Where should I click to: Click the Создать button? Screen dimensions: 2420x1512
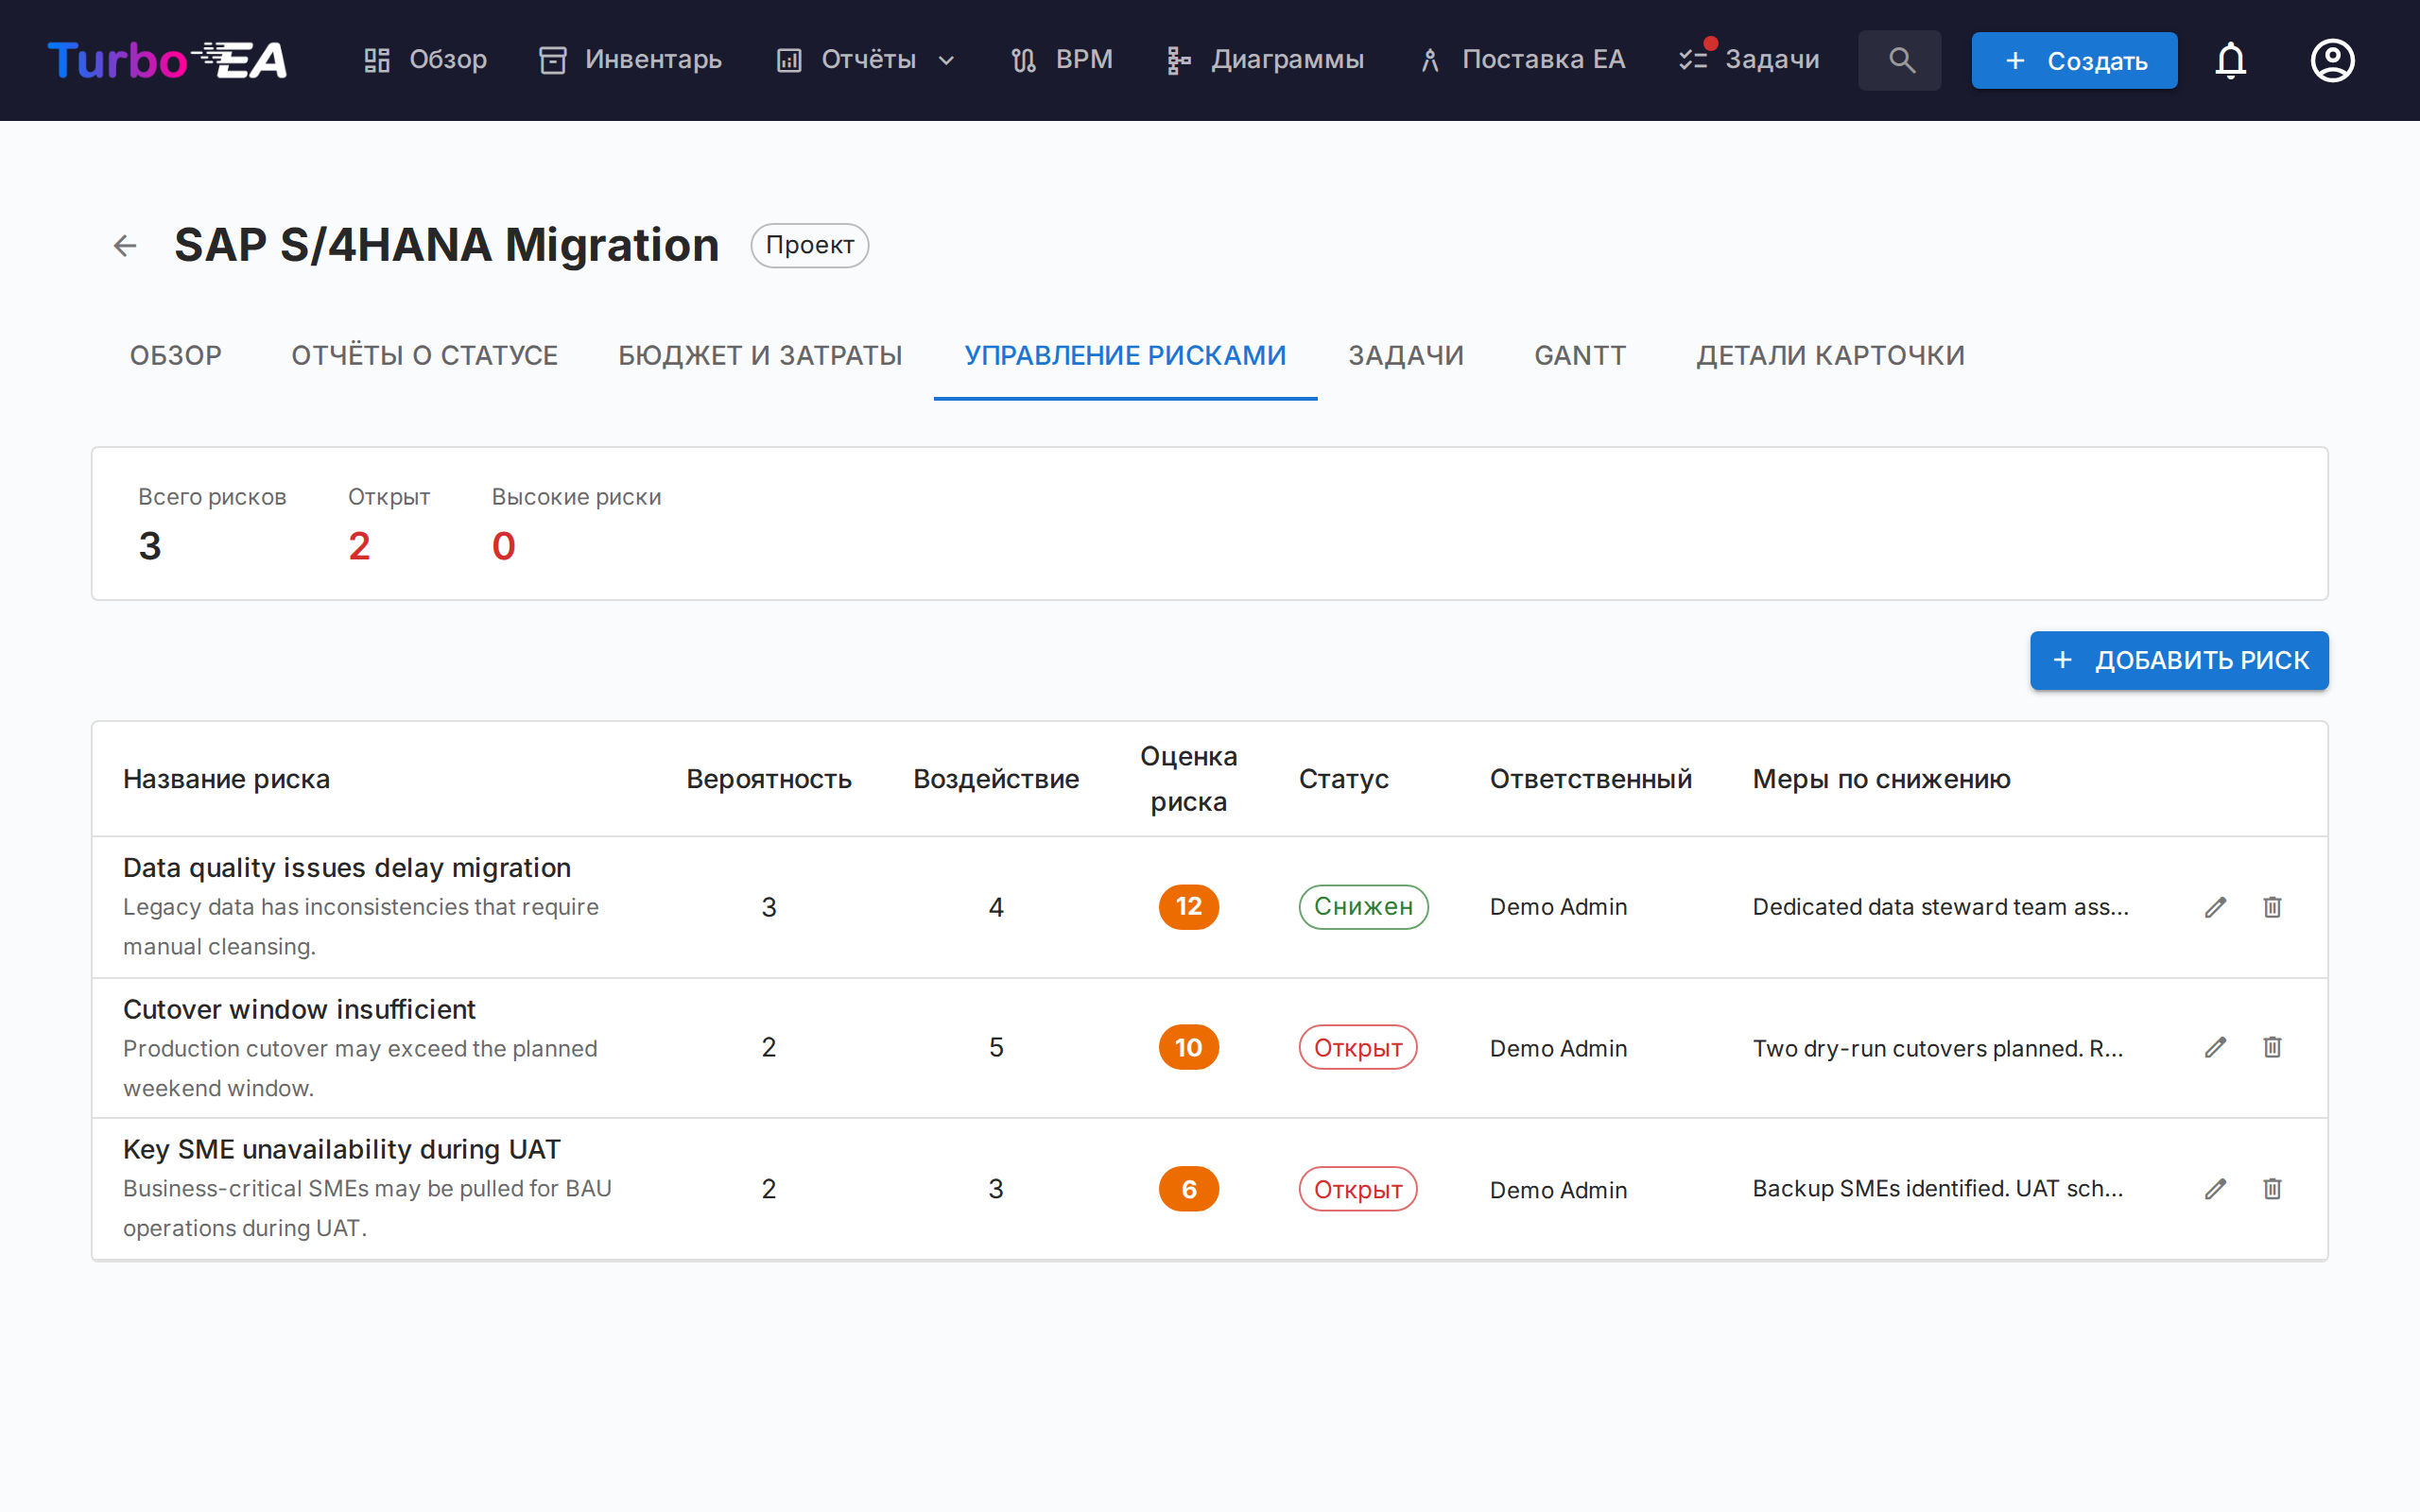tap(2074, 60)
